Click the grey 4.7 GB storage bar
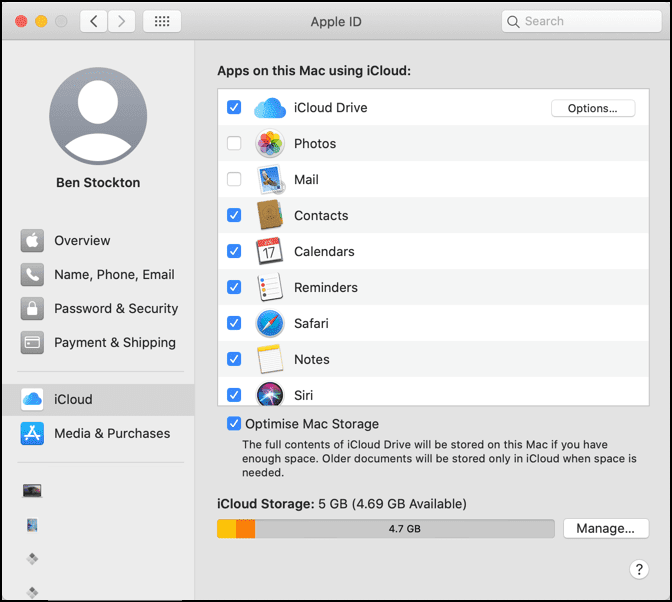The height and width of the screenshot is (602, 672). click(405, 528)
